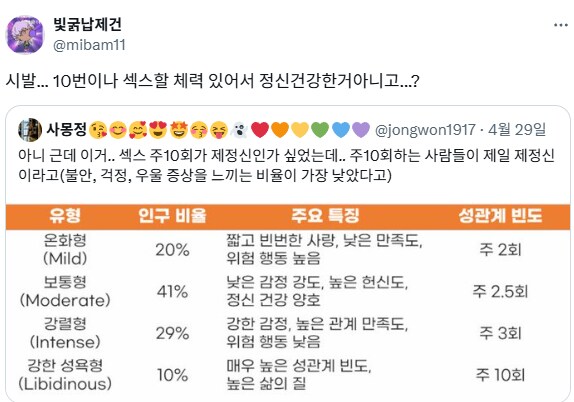Click the main tweet text starting with 시발
Screen dimensions: 574x402
pyautogui.click(x=212, y=81)
